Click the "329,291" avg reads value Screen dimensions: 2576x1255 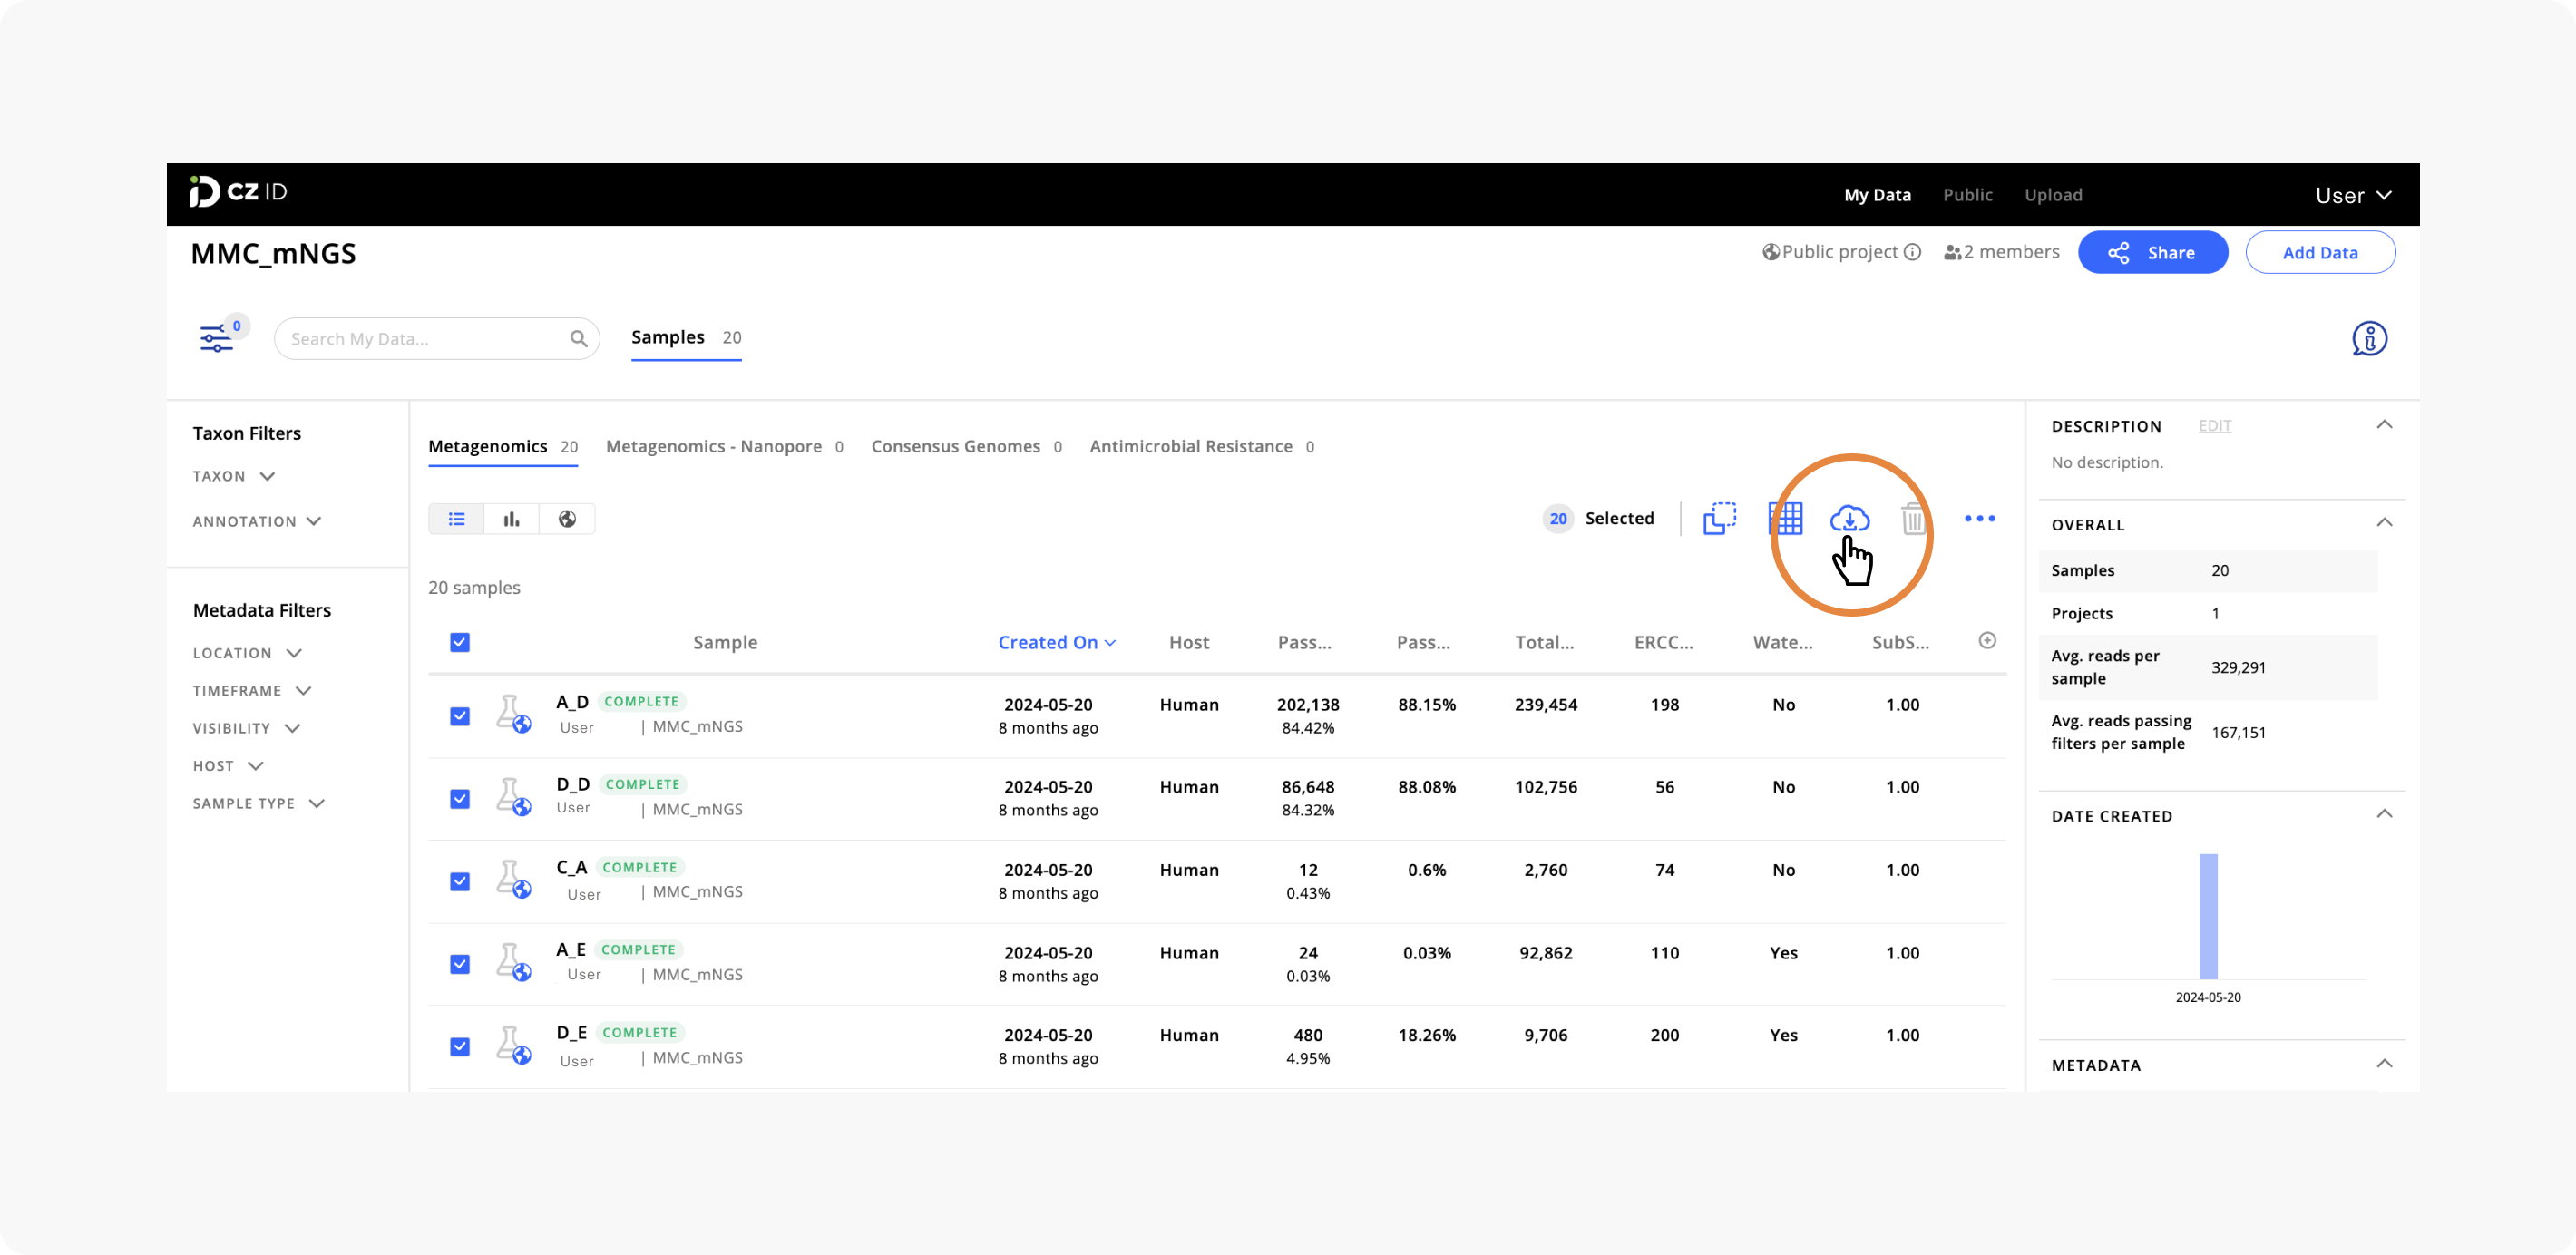pyautogui.click(x=2238, y=667)
